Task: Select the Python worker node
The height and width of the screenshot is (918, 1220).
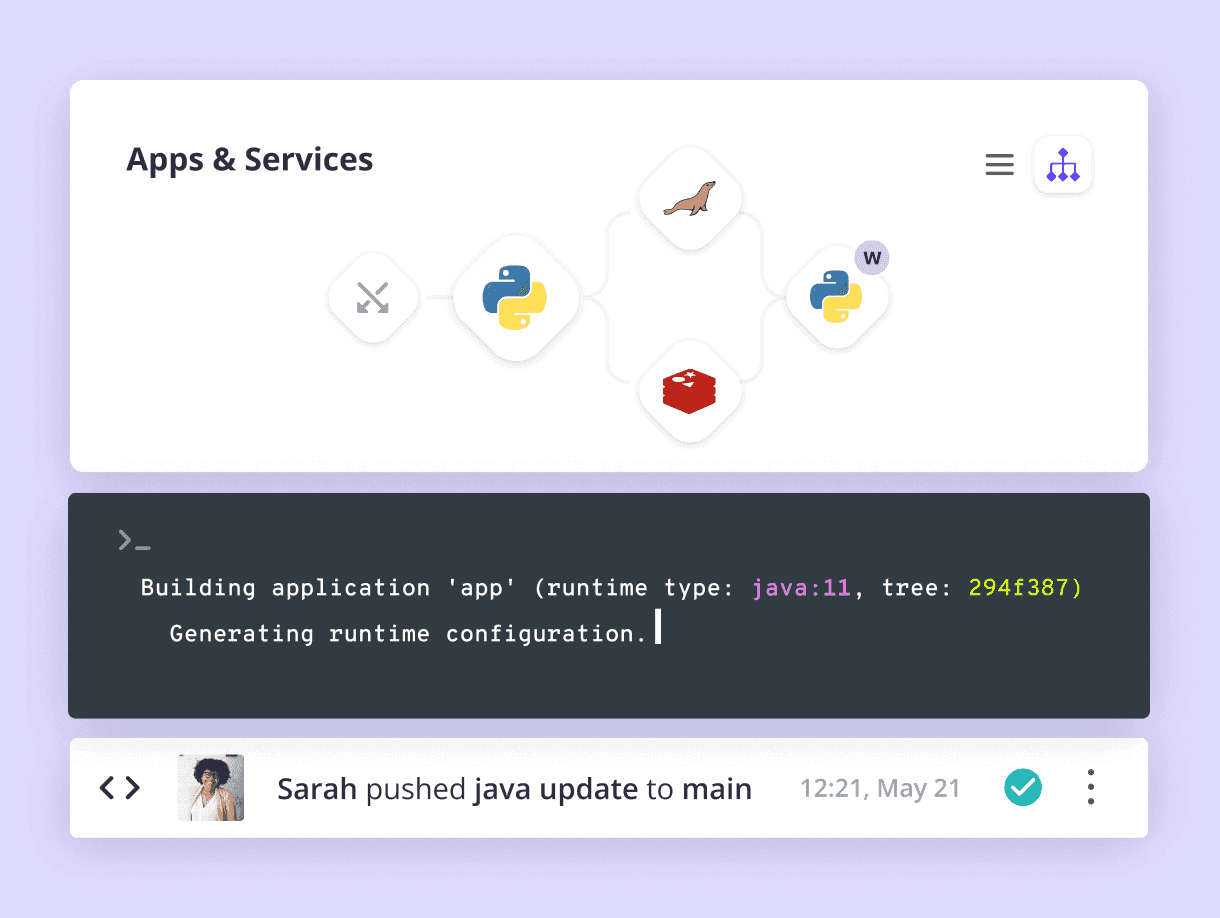Action: pos(836,297)
